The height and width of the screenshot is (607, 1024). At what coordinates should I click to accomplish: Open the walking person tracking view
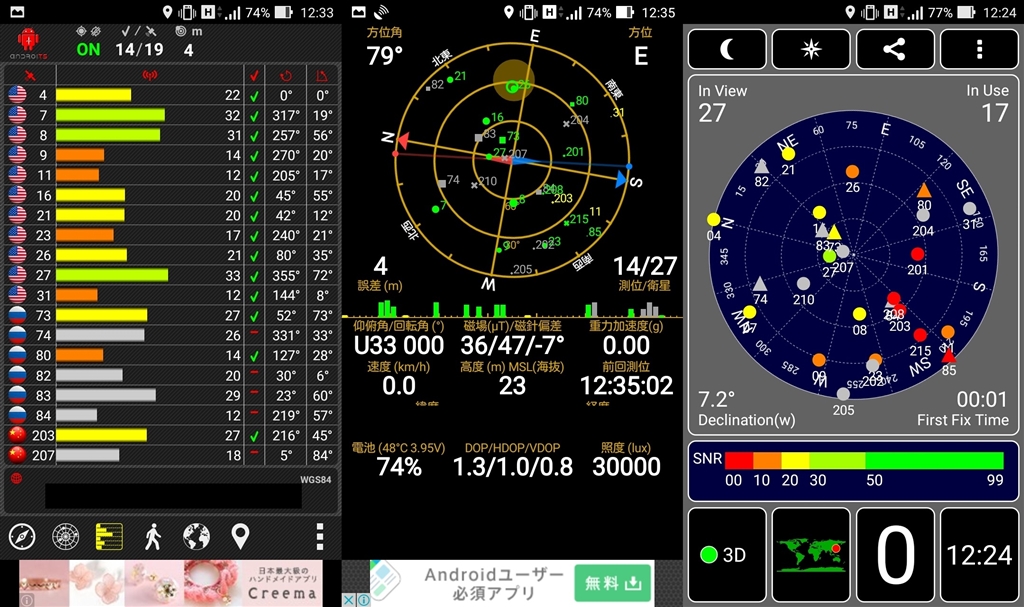[x=153, y=536]
